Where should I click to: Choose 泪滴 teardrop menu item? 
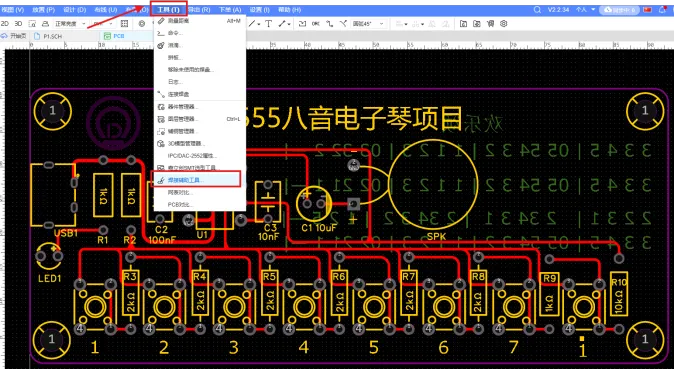coord(199,45)
